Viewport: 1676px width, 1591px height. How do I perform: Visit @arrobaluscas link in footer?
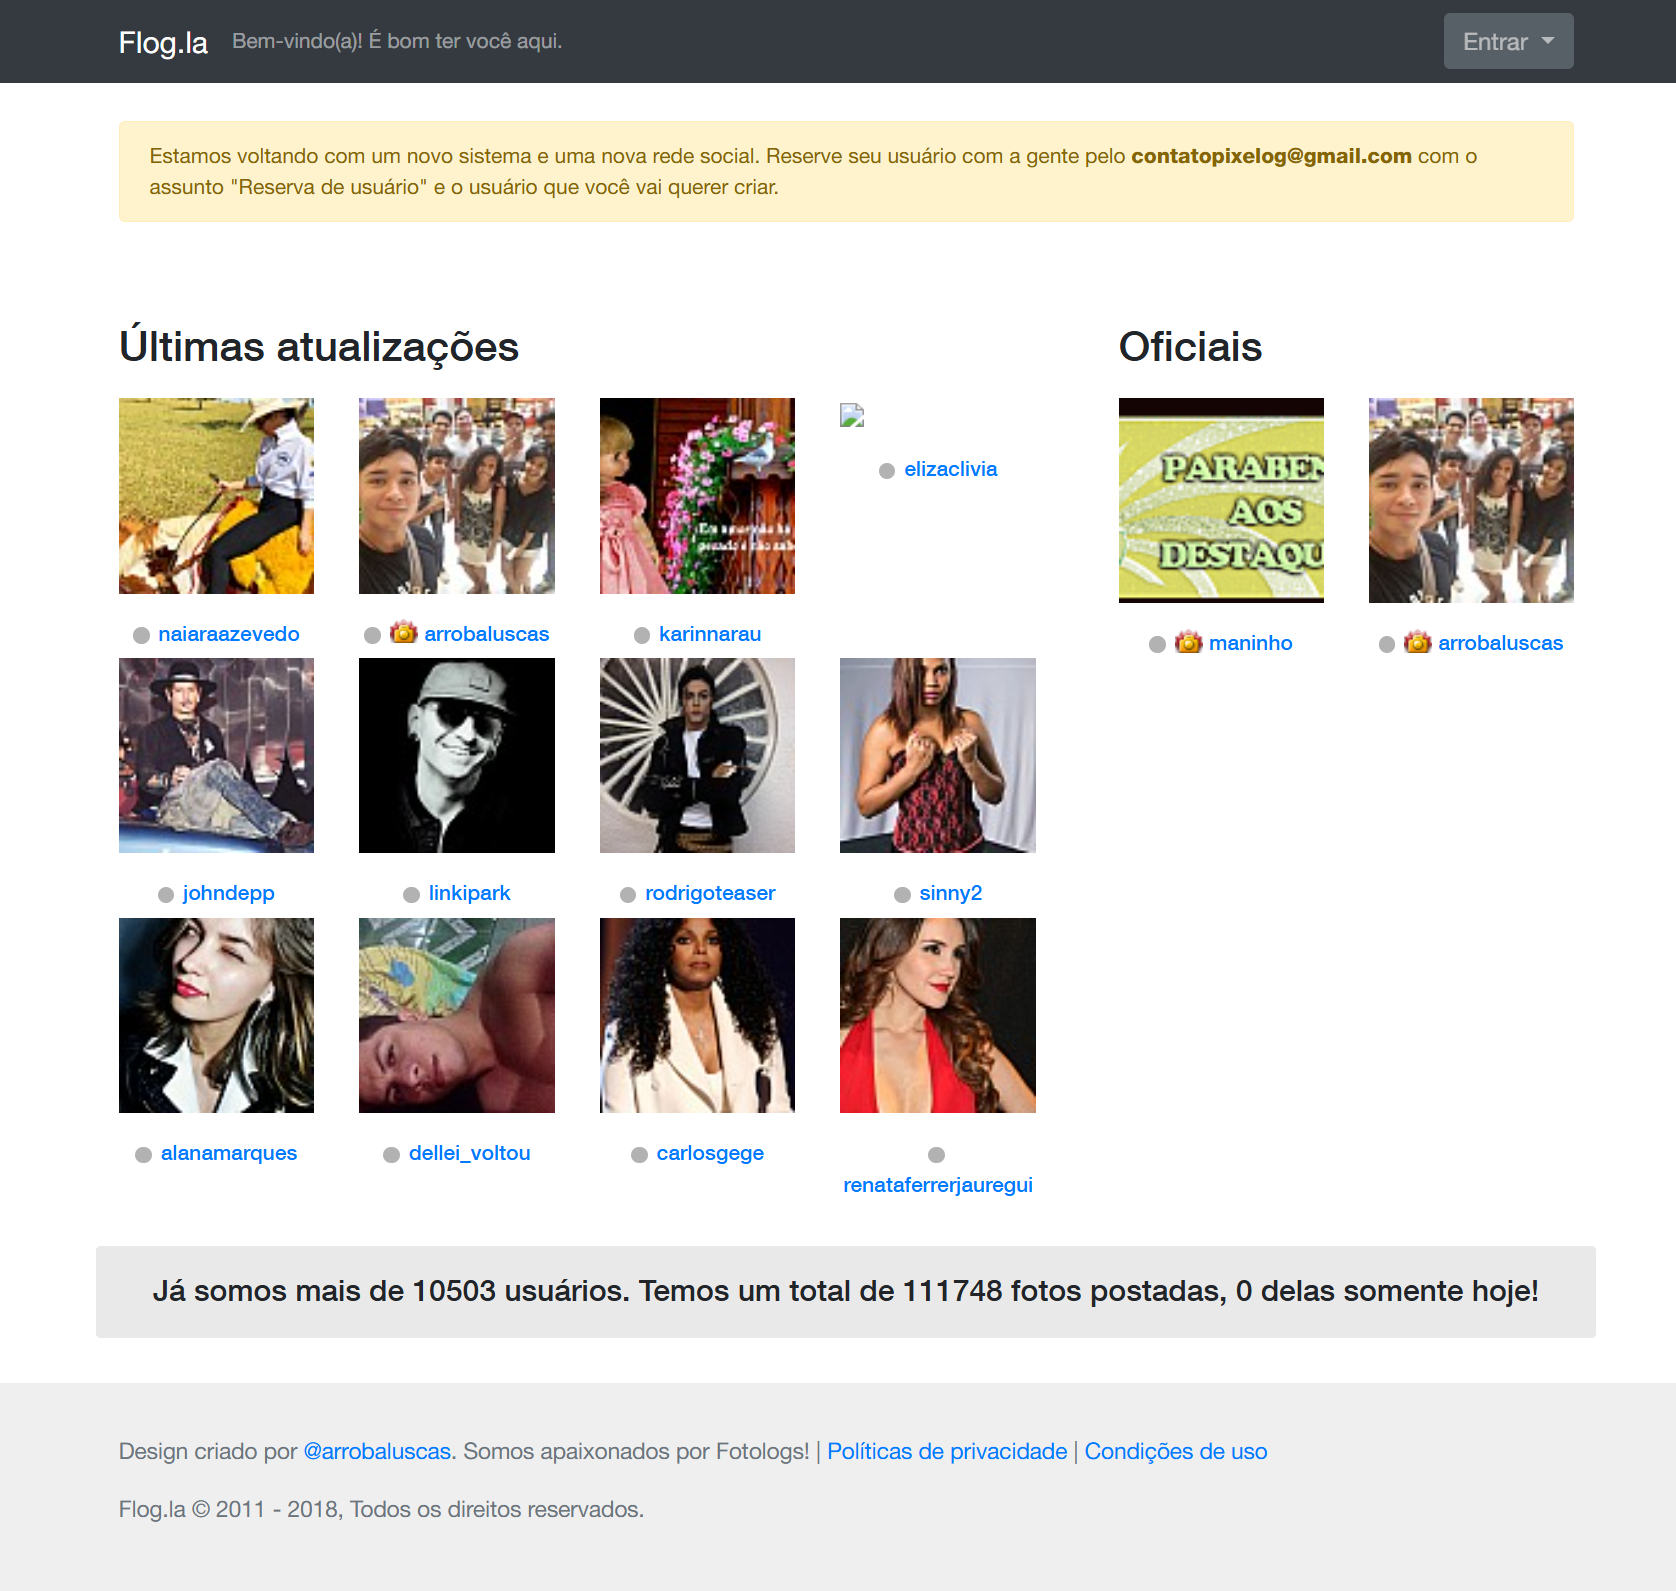pos(377,1451)
